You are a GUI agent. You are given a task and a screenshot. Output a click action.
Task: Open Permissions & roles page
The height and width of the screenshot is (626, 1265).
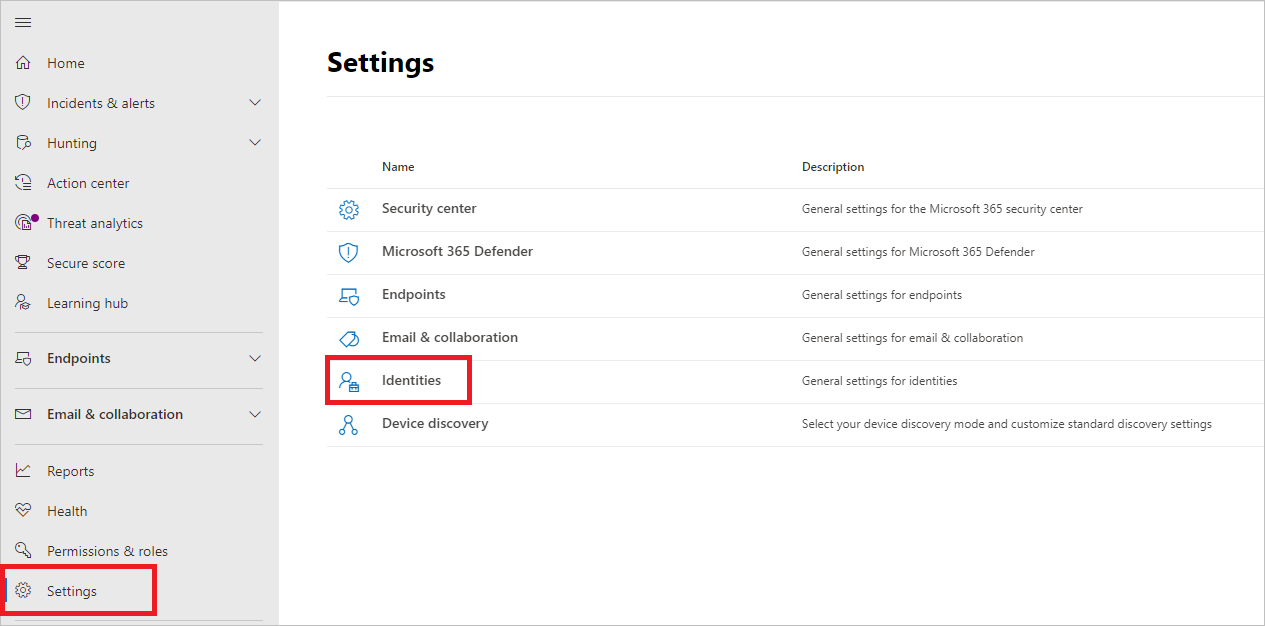[x=107, y=551]
